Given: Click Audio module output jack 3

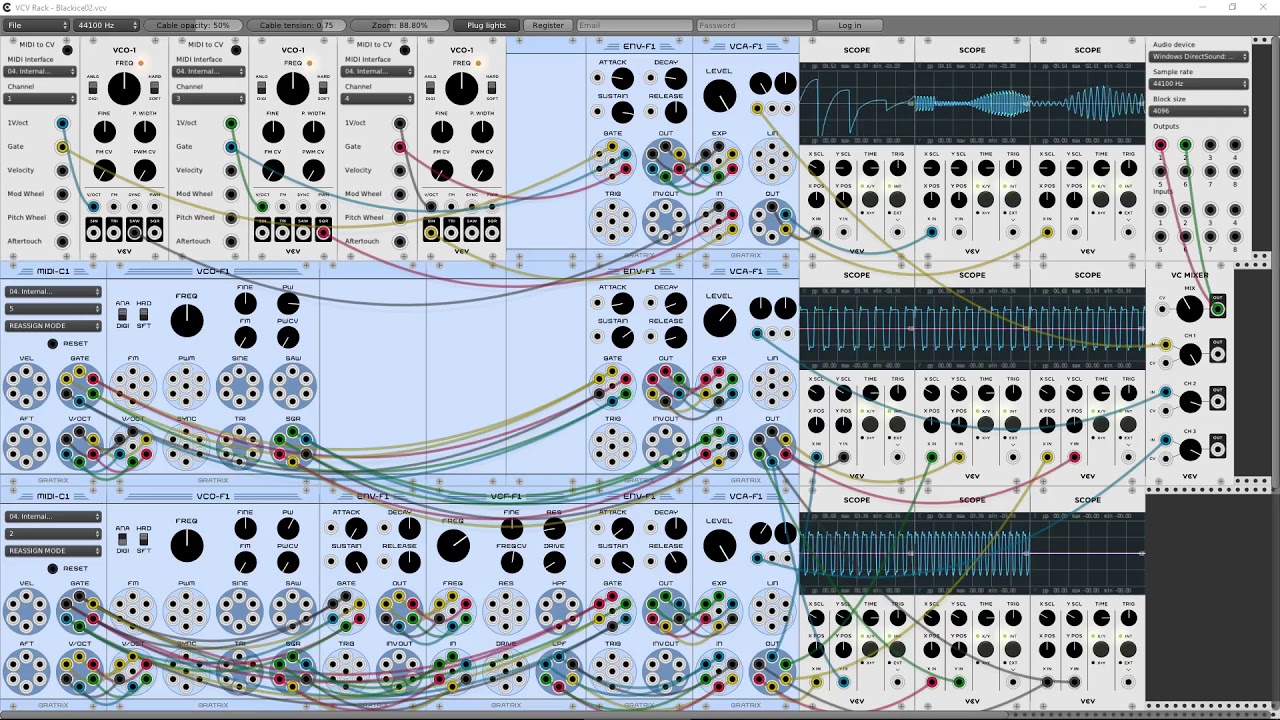Looking at the screenshot, I should tap(1210, 145).
